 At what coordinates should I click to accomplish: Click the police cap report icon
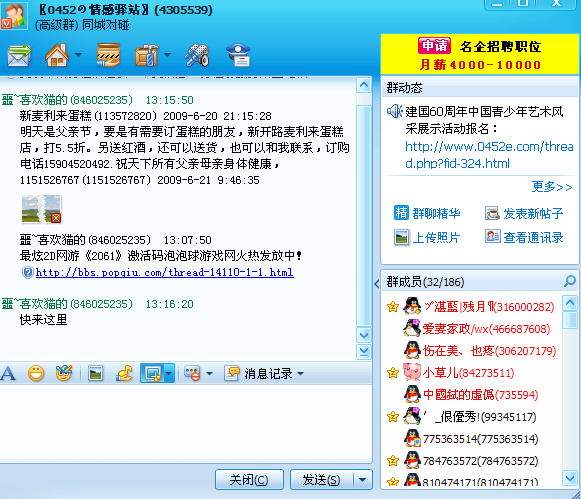238,55
